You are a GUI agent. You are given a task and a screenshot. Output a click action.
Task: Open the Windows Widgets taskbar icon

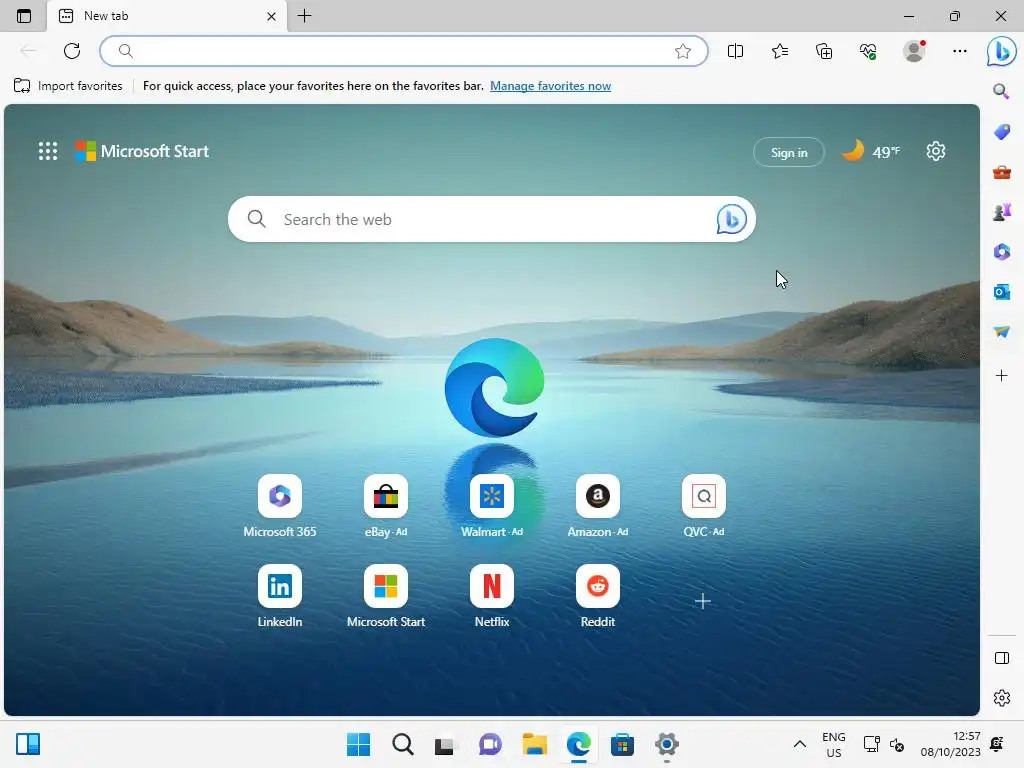tap(28, 744)
